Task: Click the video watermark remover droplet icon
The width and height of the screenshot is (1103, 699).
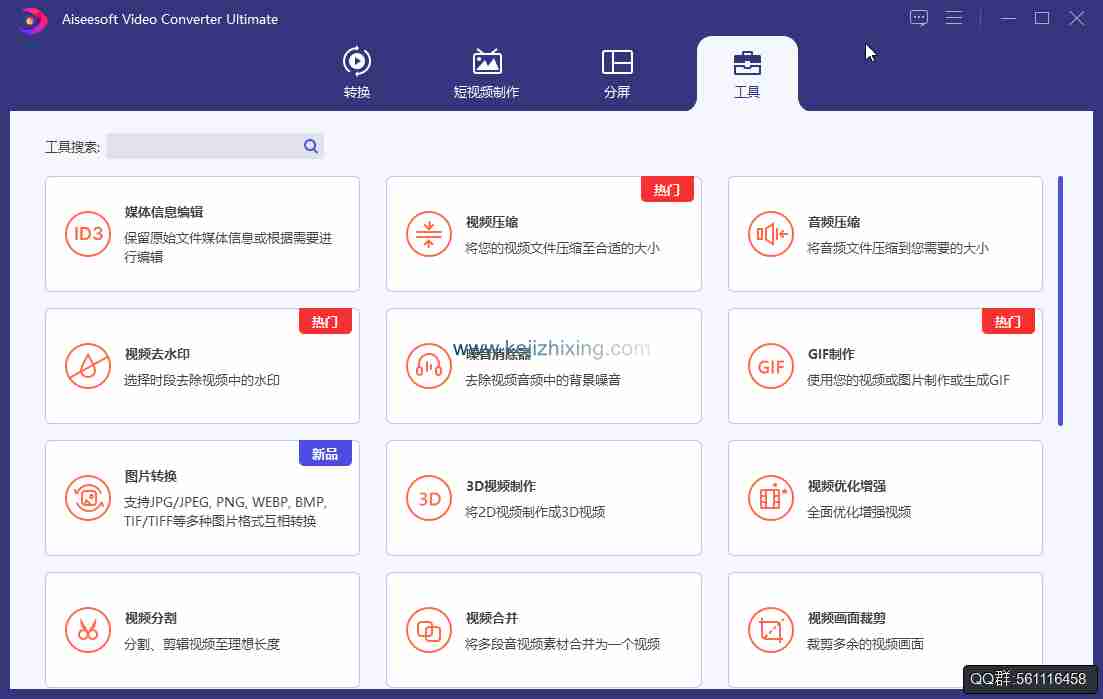Action: (x=87, y=366)
